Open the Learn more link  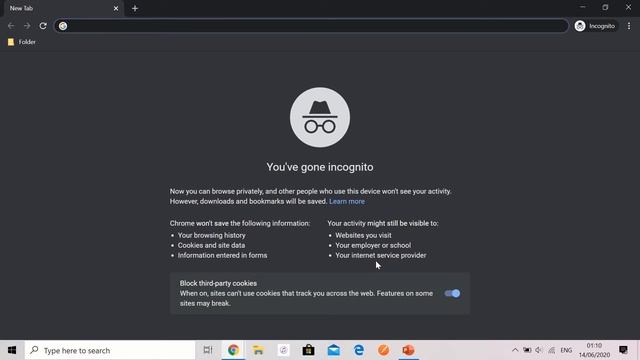click(347, 201)
